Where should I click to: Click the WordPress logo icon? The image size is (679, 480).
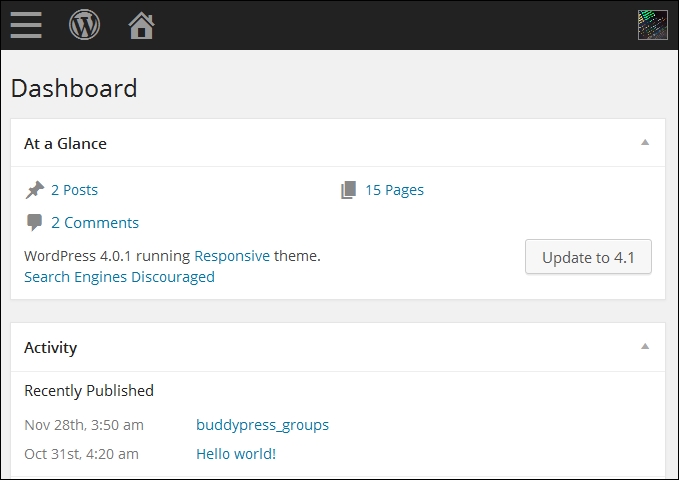point(84,25)
